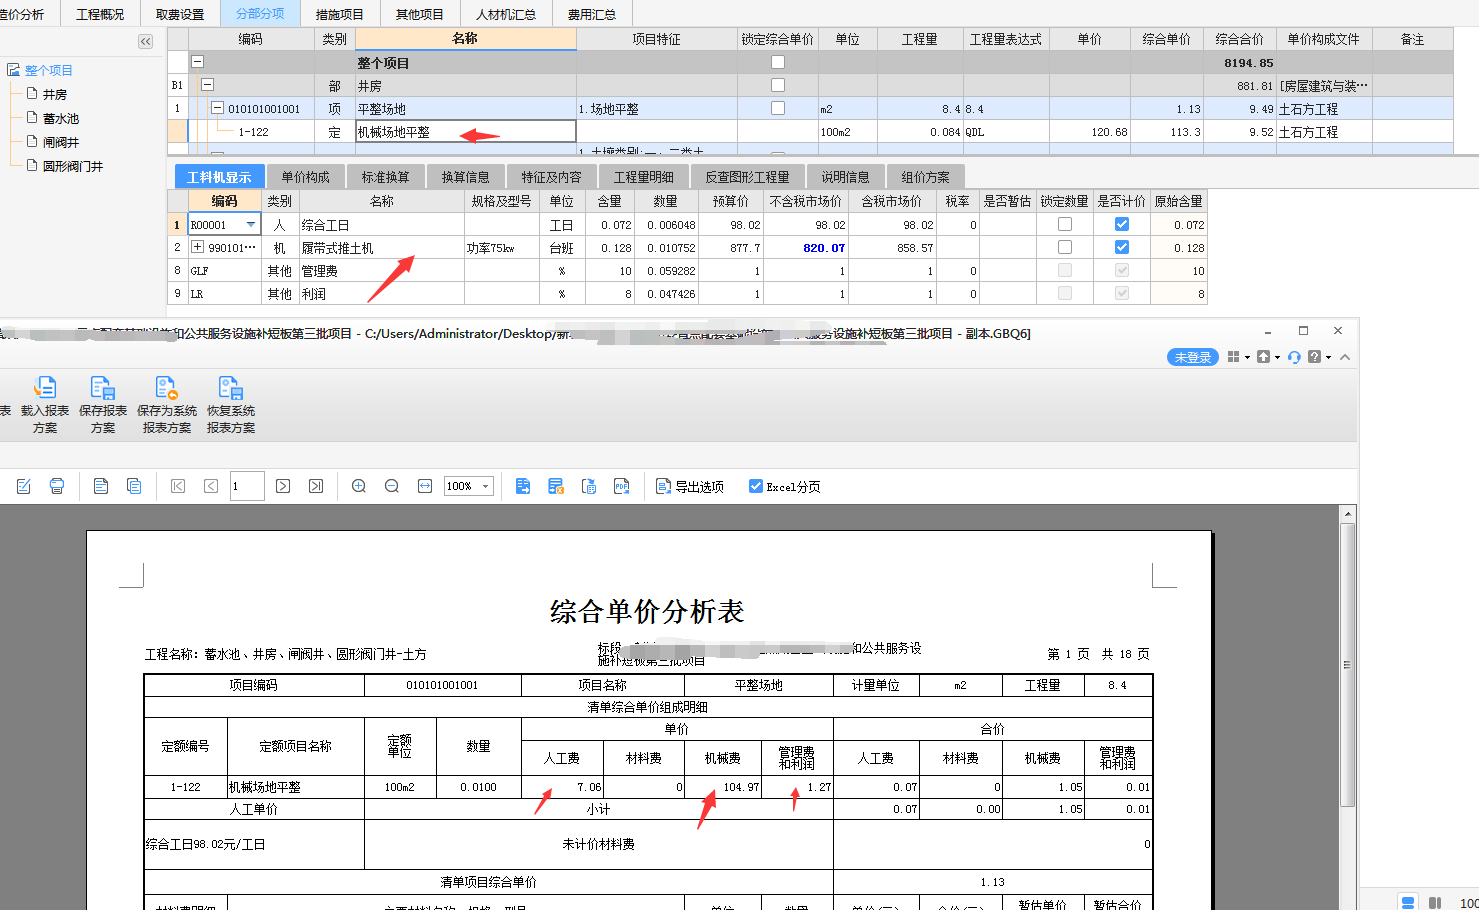Click scrollbar up arrow in report preview
Screen dimensions: 1479x910
click(x=1348, y=514)
